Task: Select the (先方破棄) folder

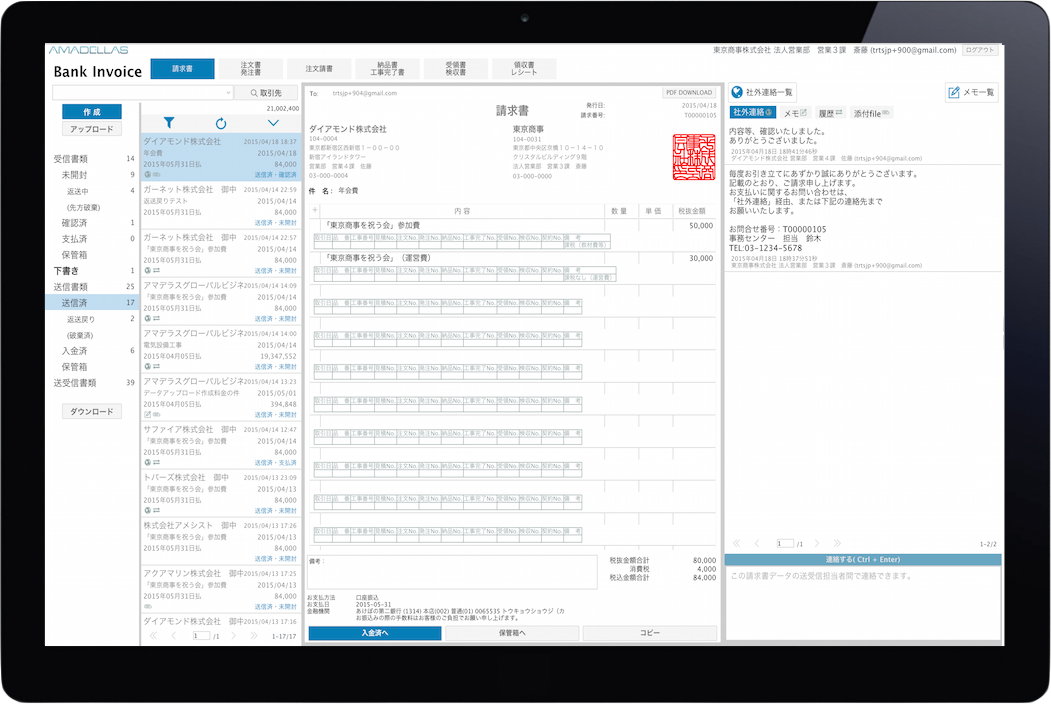Action: (94, 207)
